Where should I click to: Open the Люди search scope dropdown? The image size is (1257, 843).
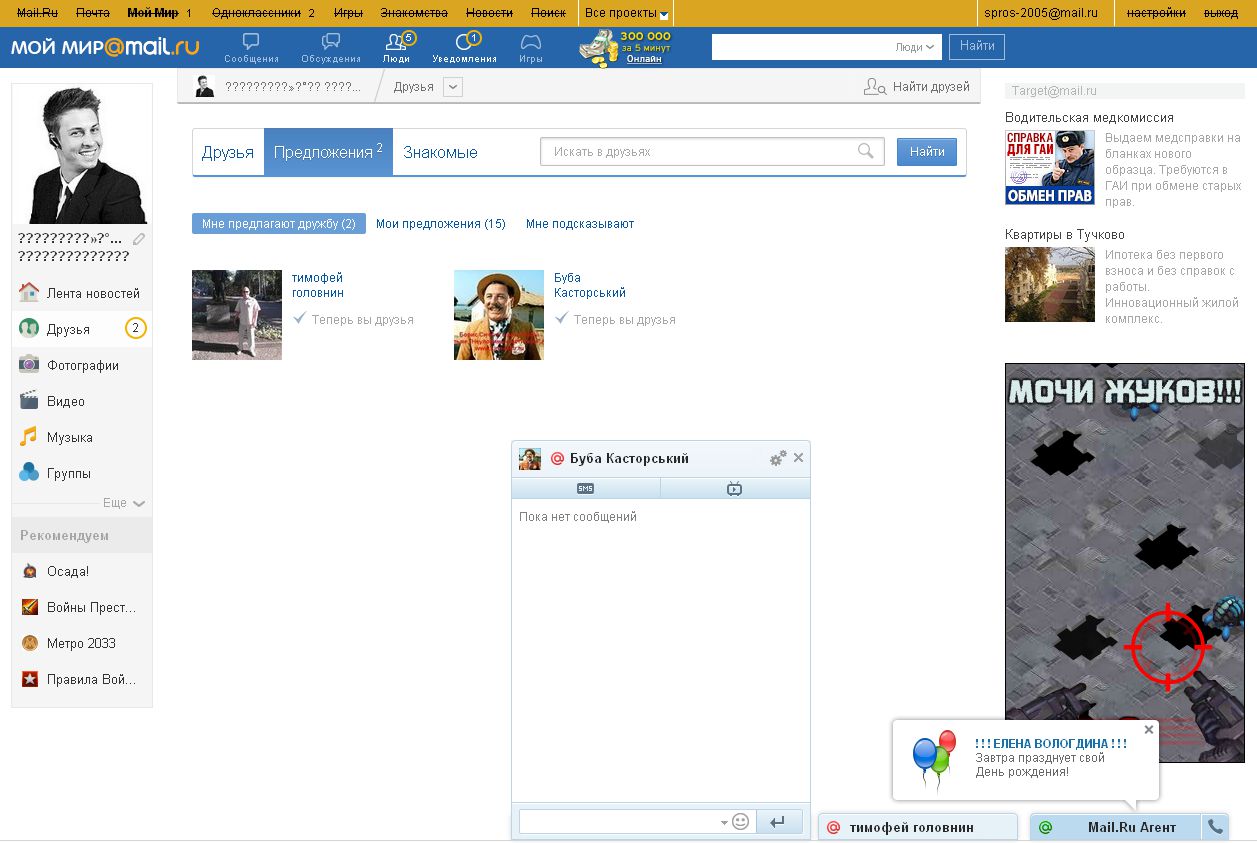915,47
